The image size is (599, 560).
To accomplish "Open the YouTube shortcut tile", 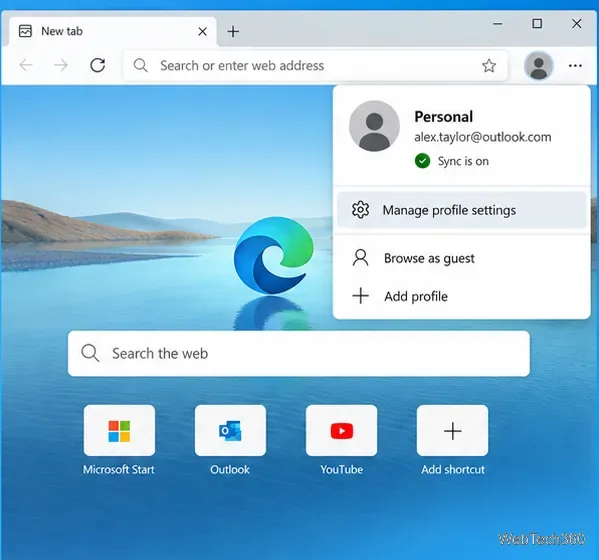I will click(342, 431).
